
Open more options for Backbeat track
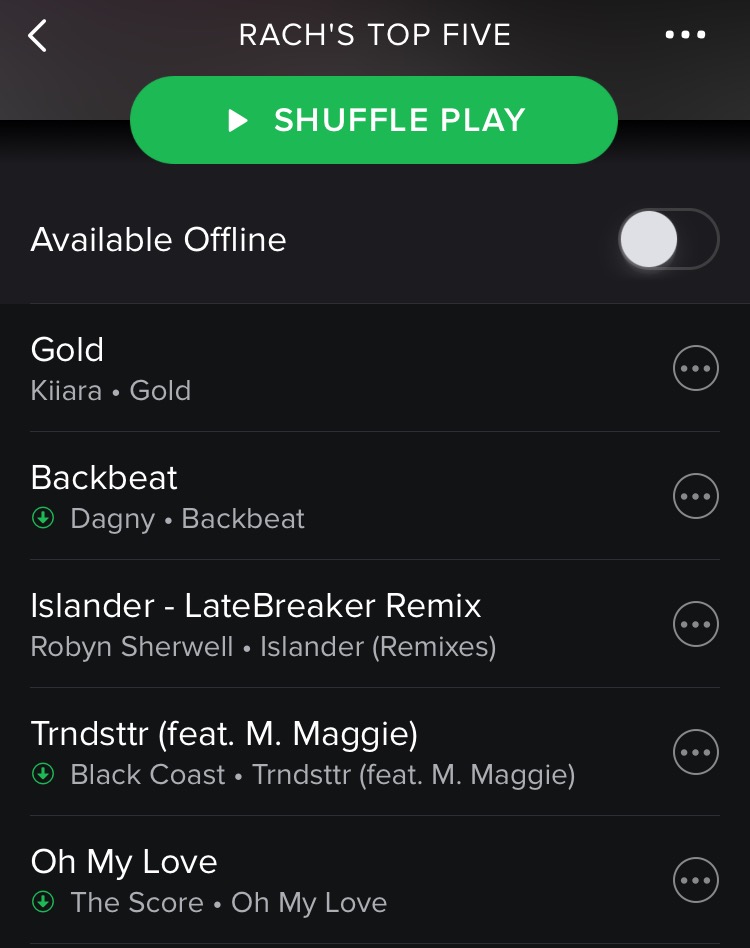click(696, 496)
